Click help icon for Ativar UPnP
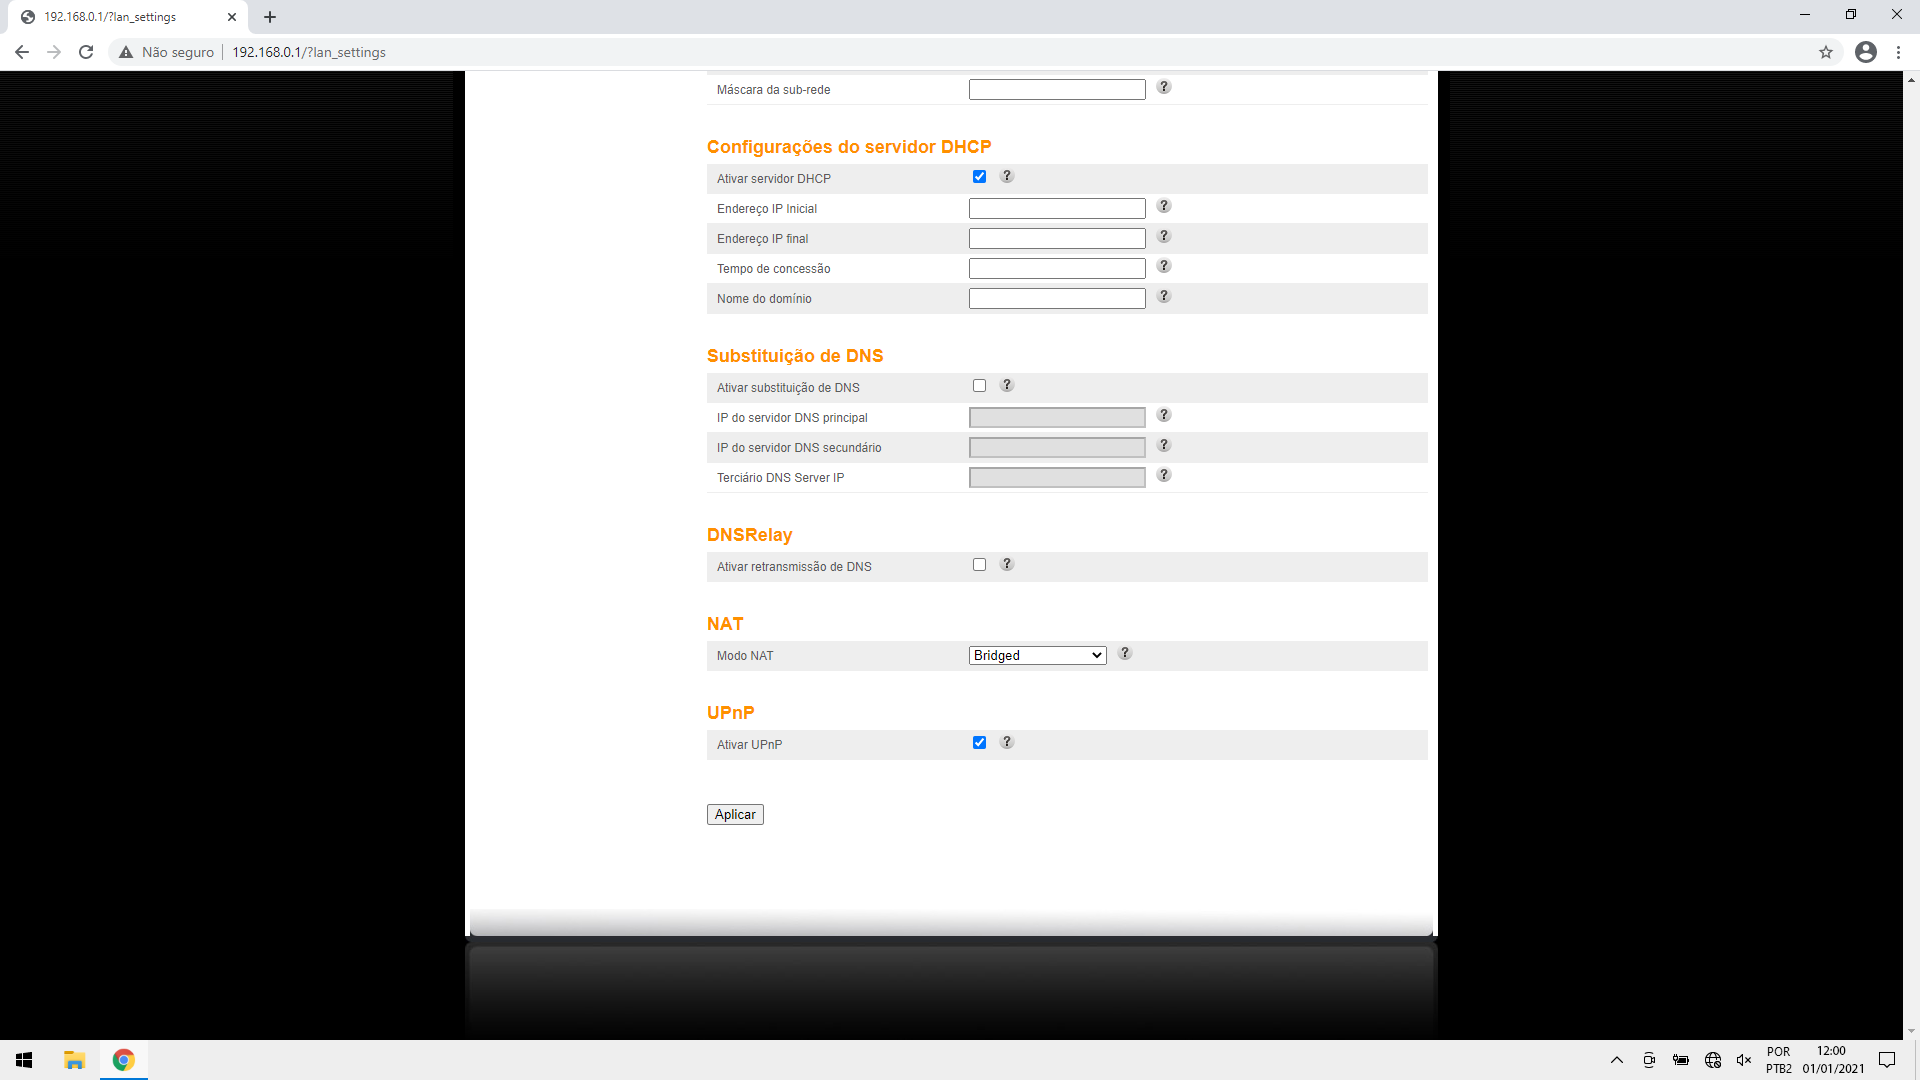Viewport: 1920px width, 1080px height. [x=1007, y=742]
